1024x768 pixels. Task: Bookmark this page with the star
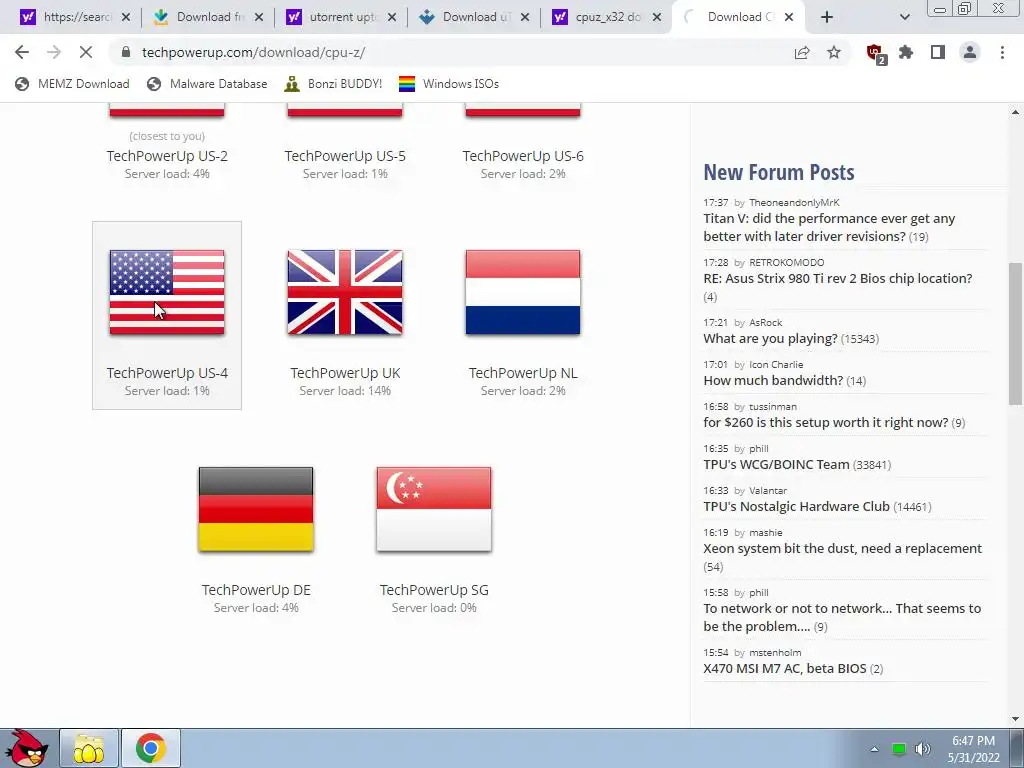(x=834, y=52)
